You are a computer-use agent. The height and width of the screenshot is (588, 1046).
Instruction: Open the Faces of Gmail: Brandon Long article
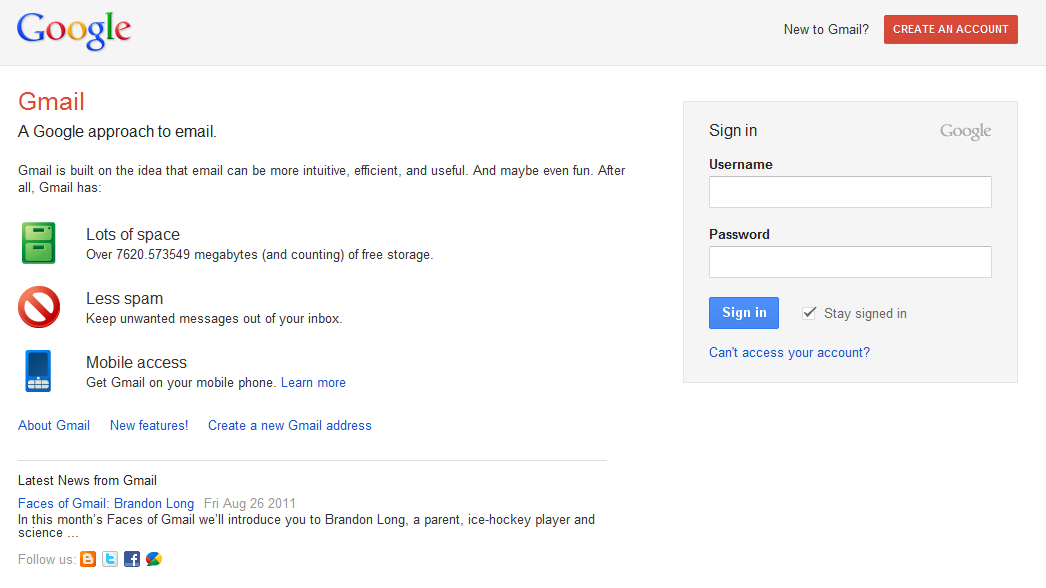point(105,503)
